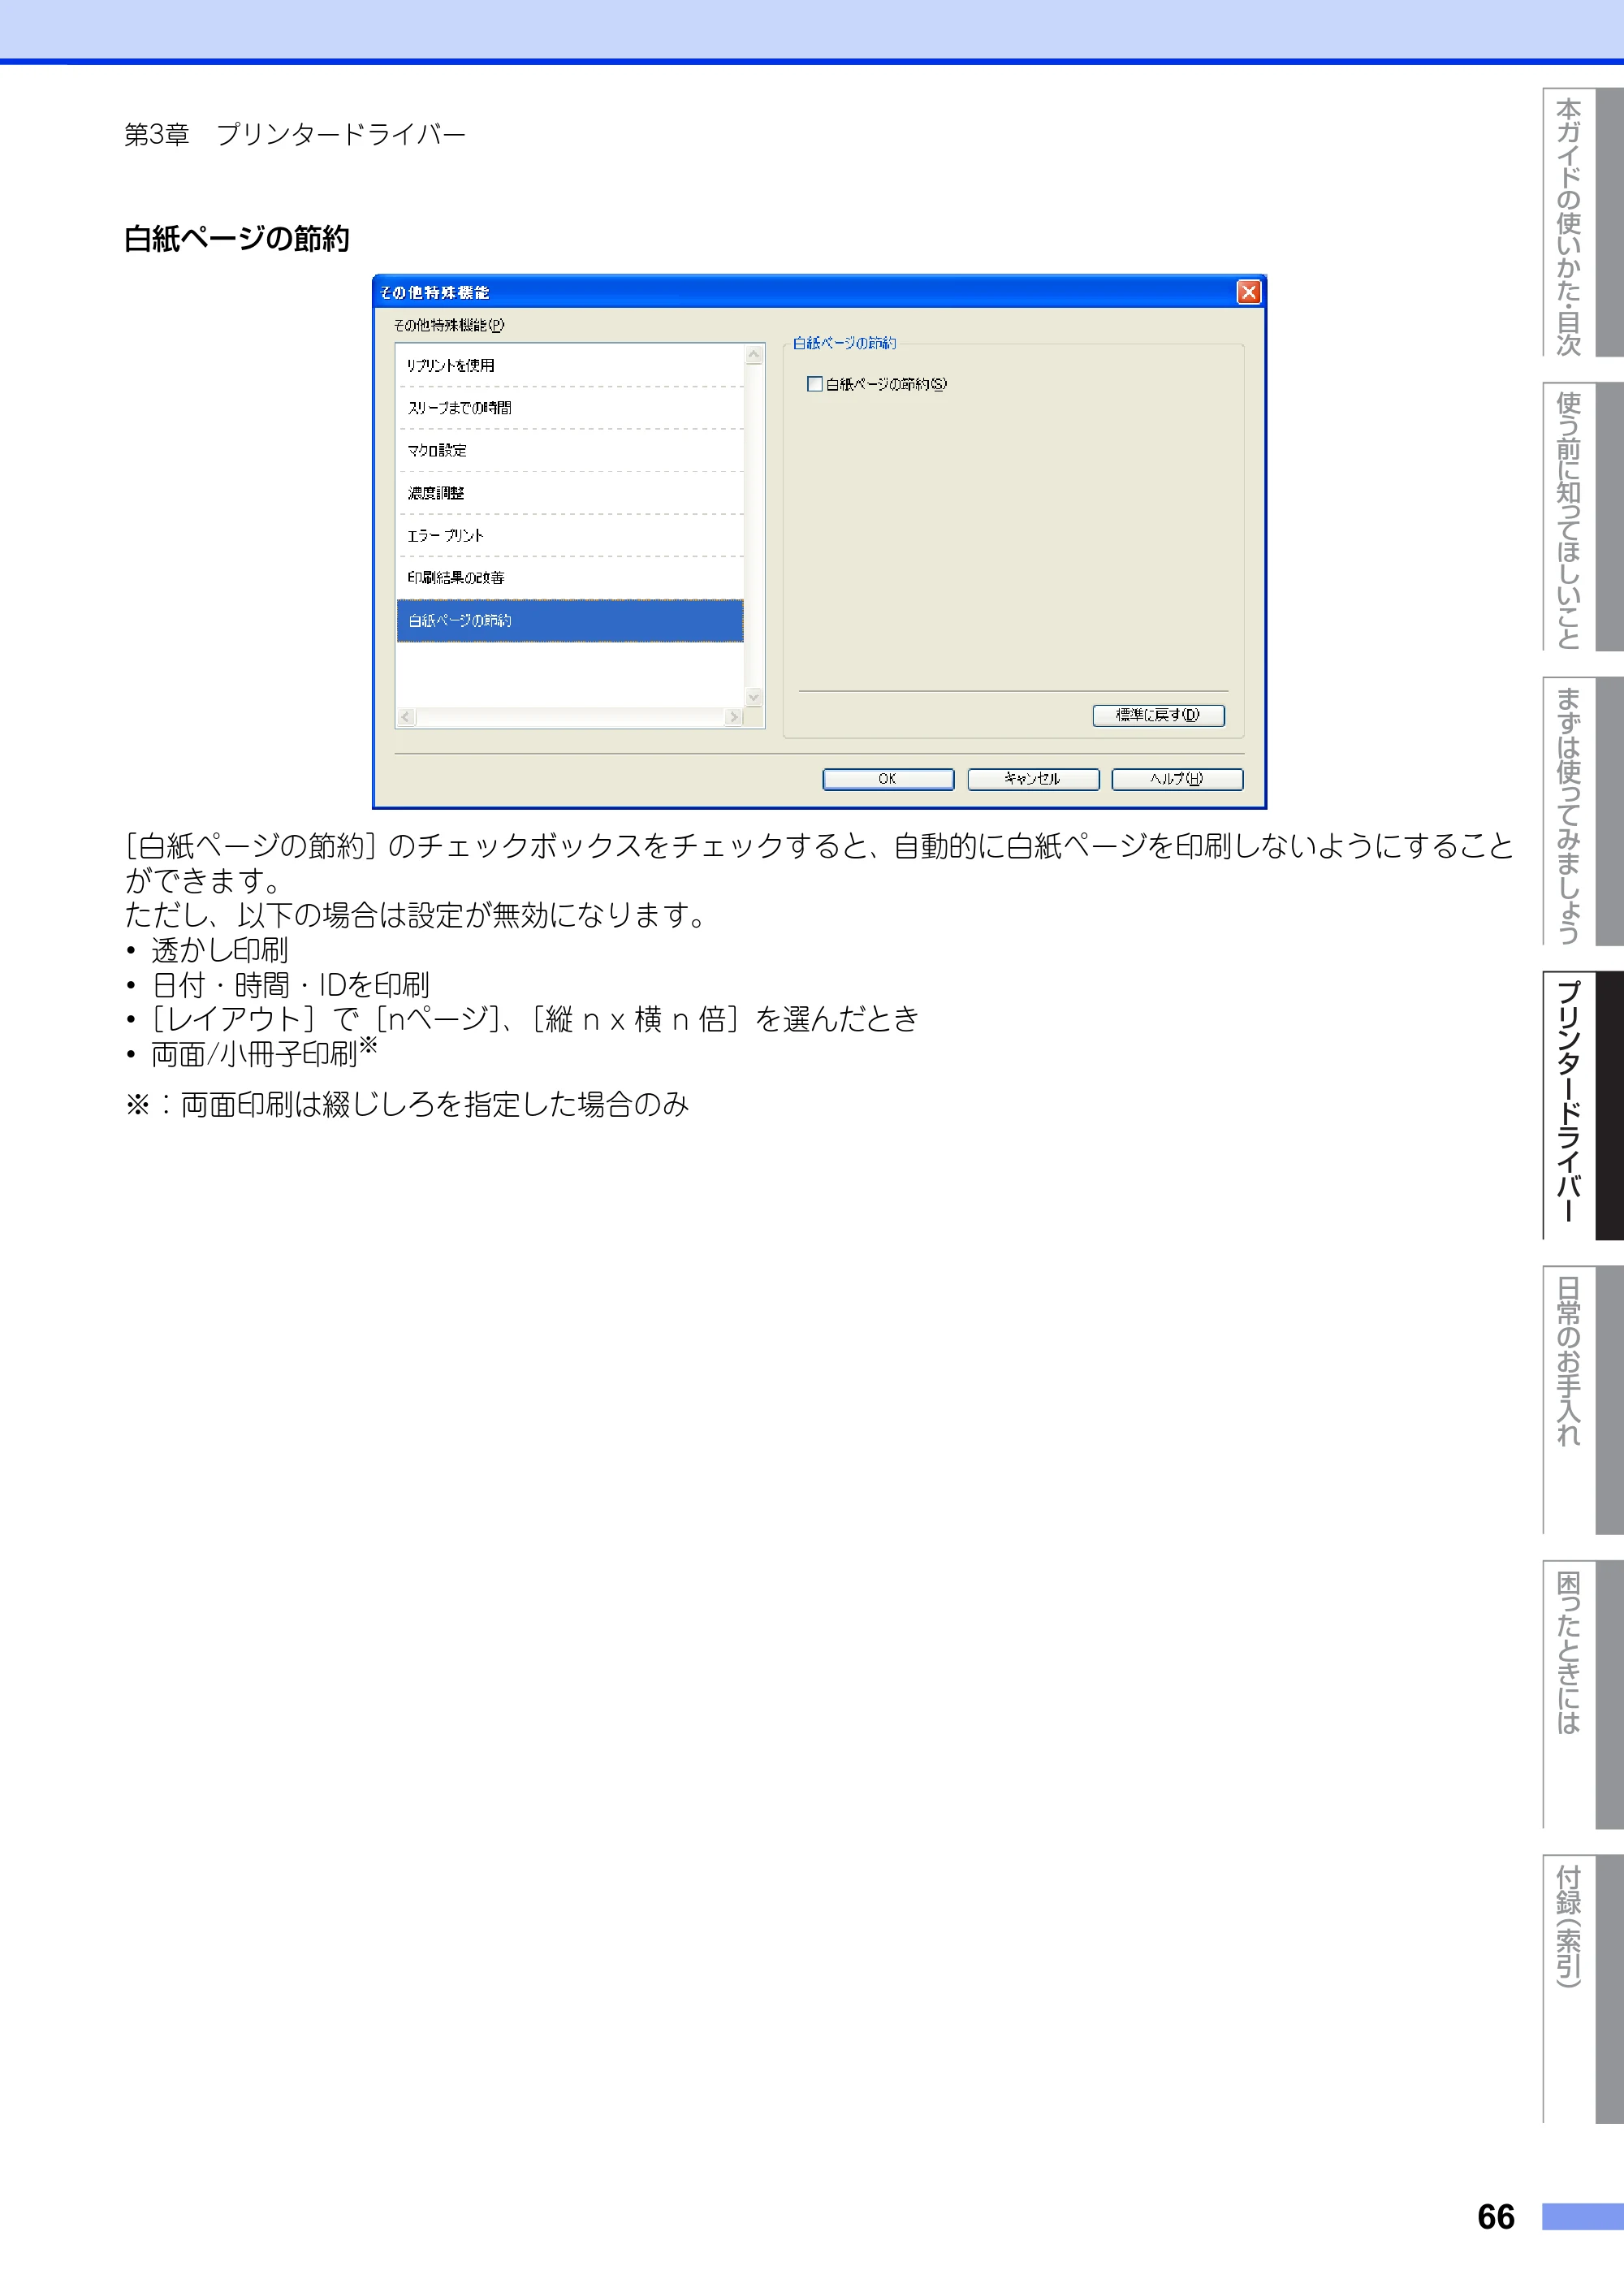This screenshot has height=2292, width=1624.
Task: Select 印刷結果の改善 list item
Action: pyautogui.click(x=570, y=578)
